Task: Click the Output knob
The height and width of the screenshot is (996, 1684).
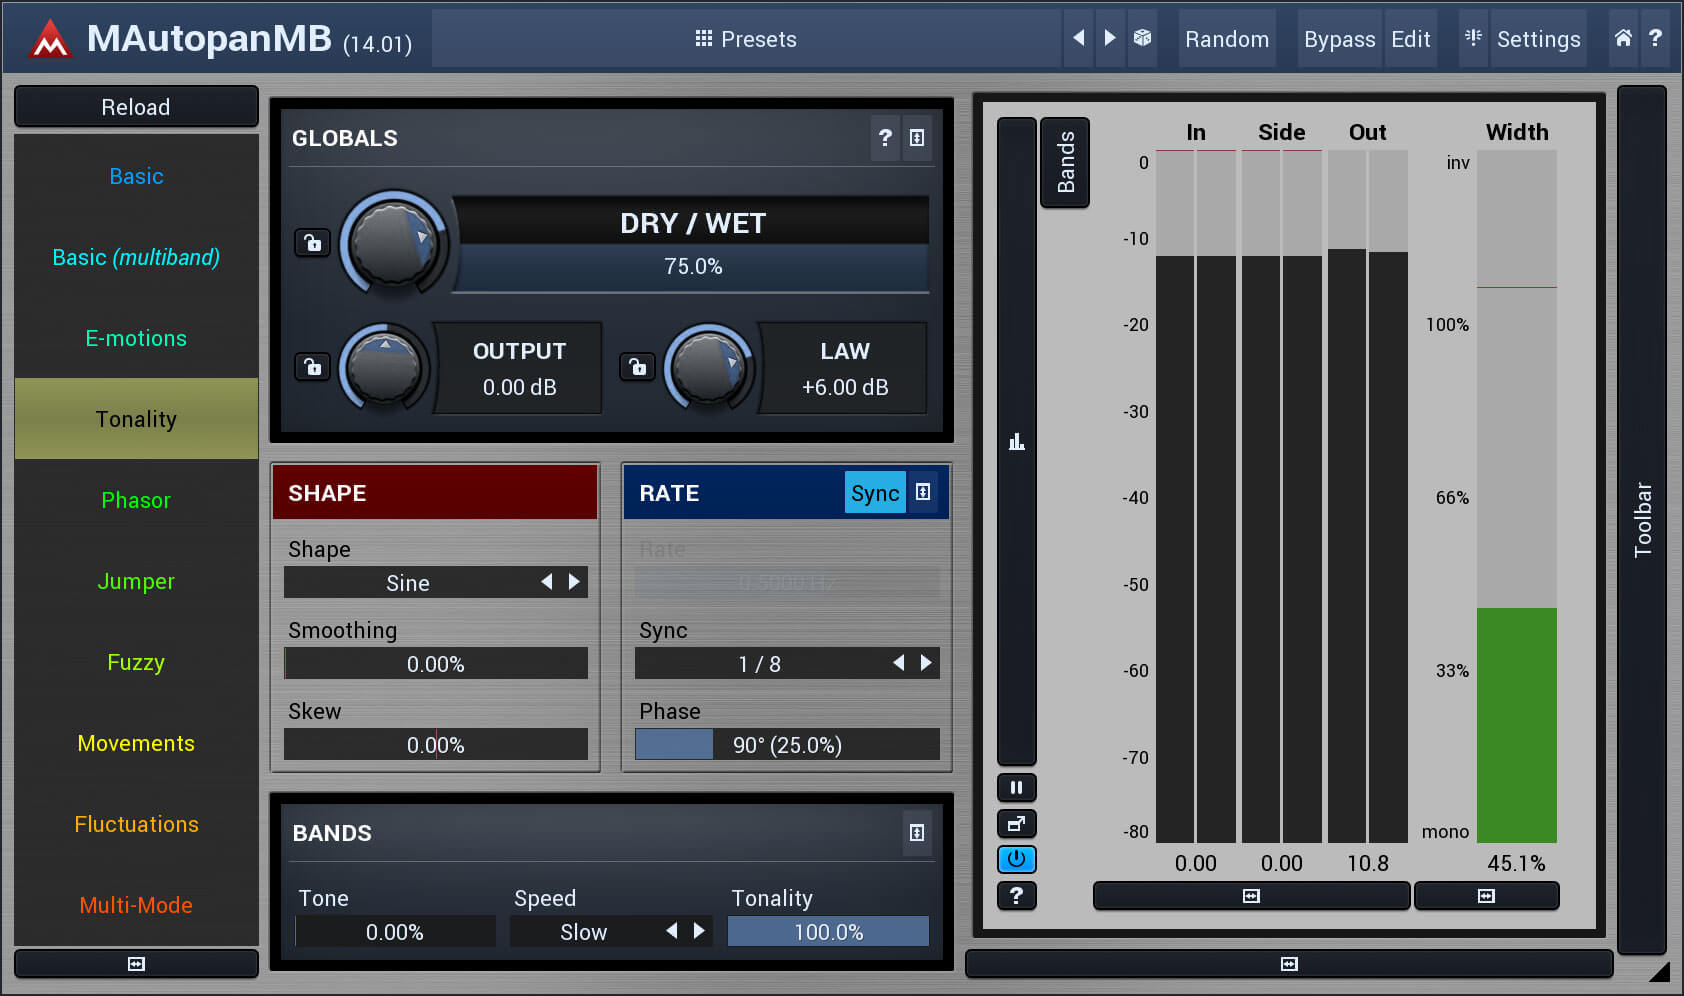Action: coord(384,368)
